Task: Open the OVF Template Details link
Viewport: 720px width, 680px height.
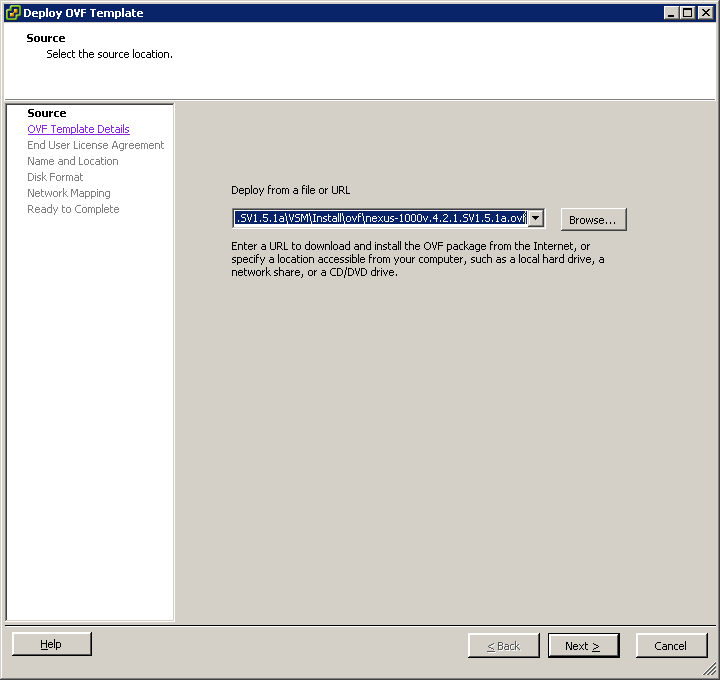Action: [79, 129]
